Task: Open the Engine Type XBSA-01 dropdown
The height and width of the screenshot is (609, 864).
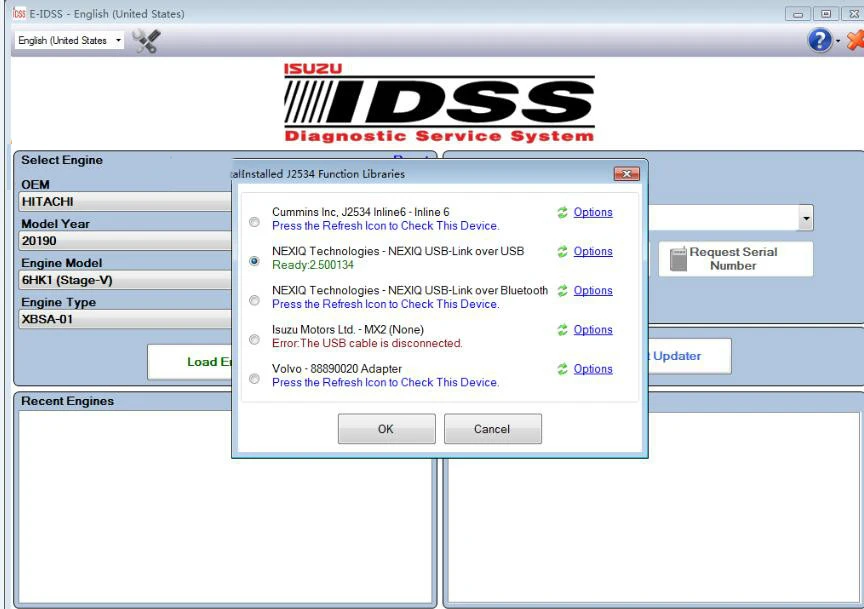Action: (125, 319)
